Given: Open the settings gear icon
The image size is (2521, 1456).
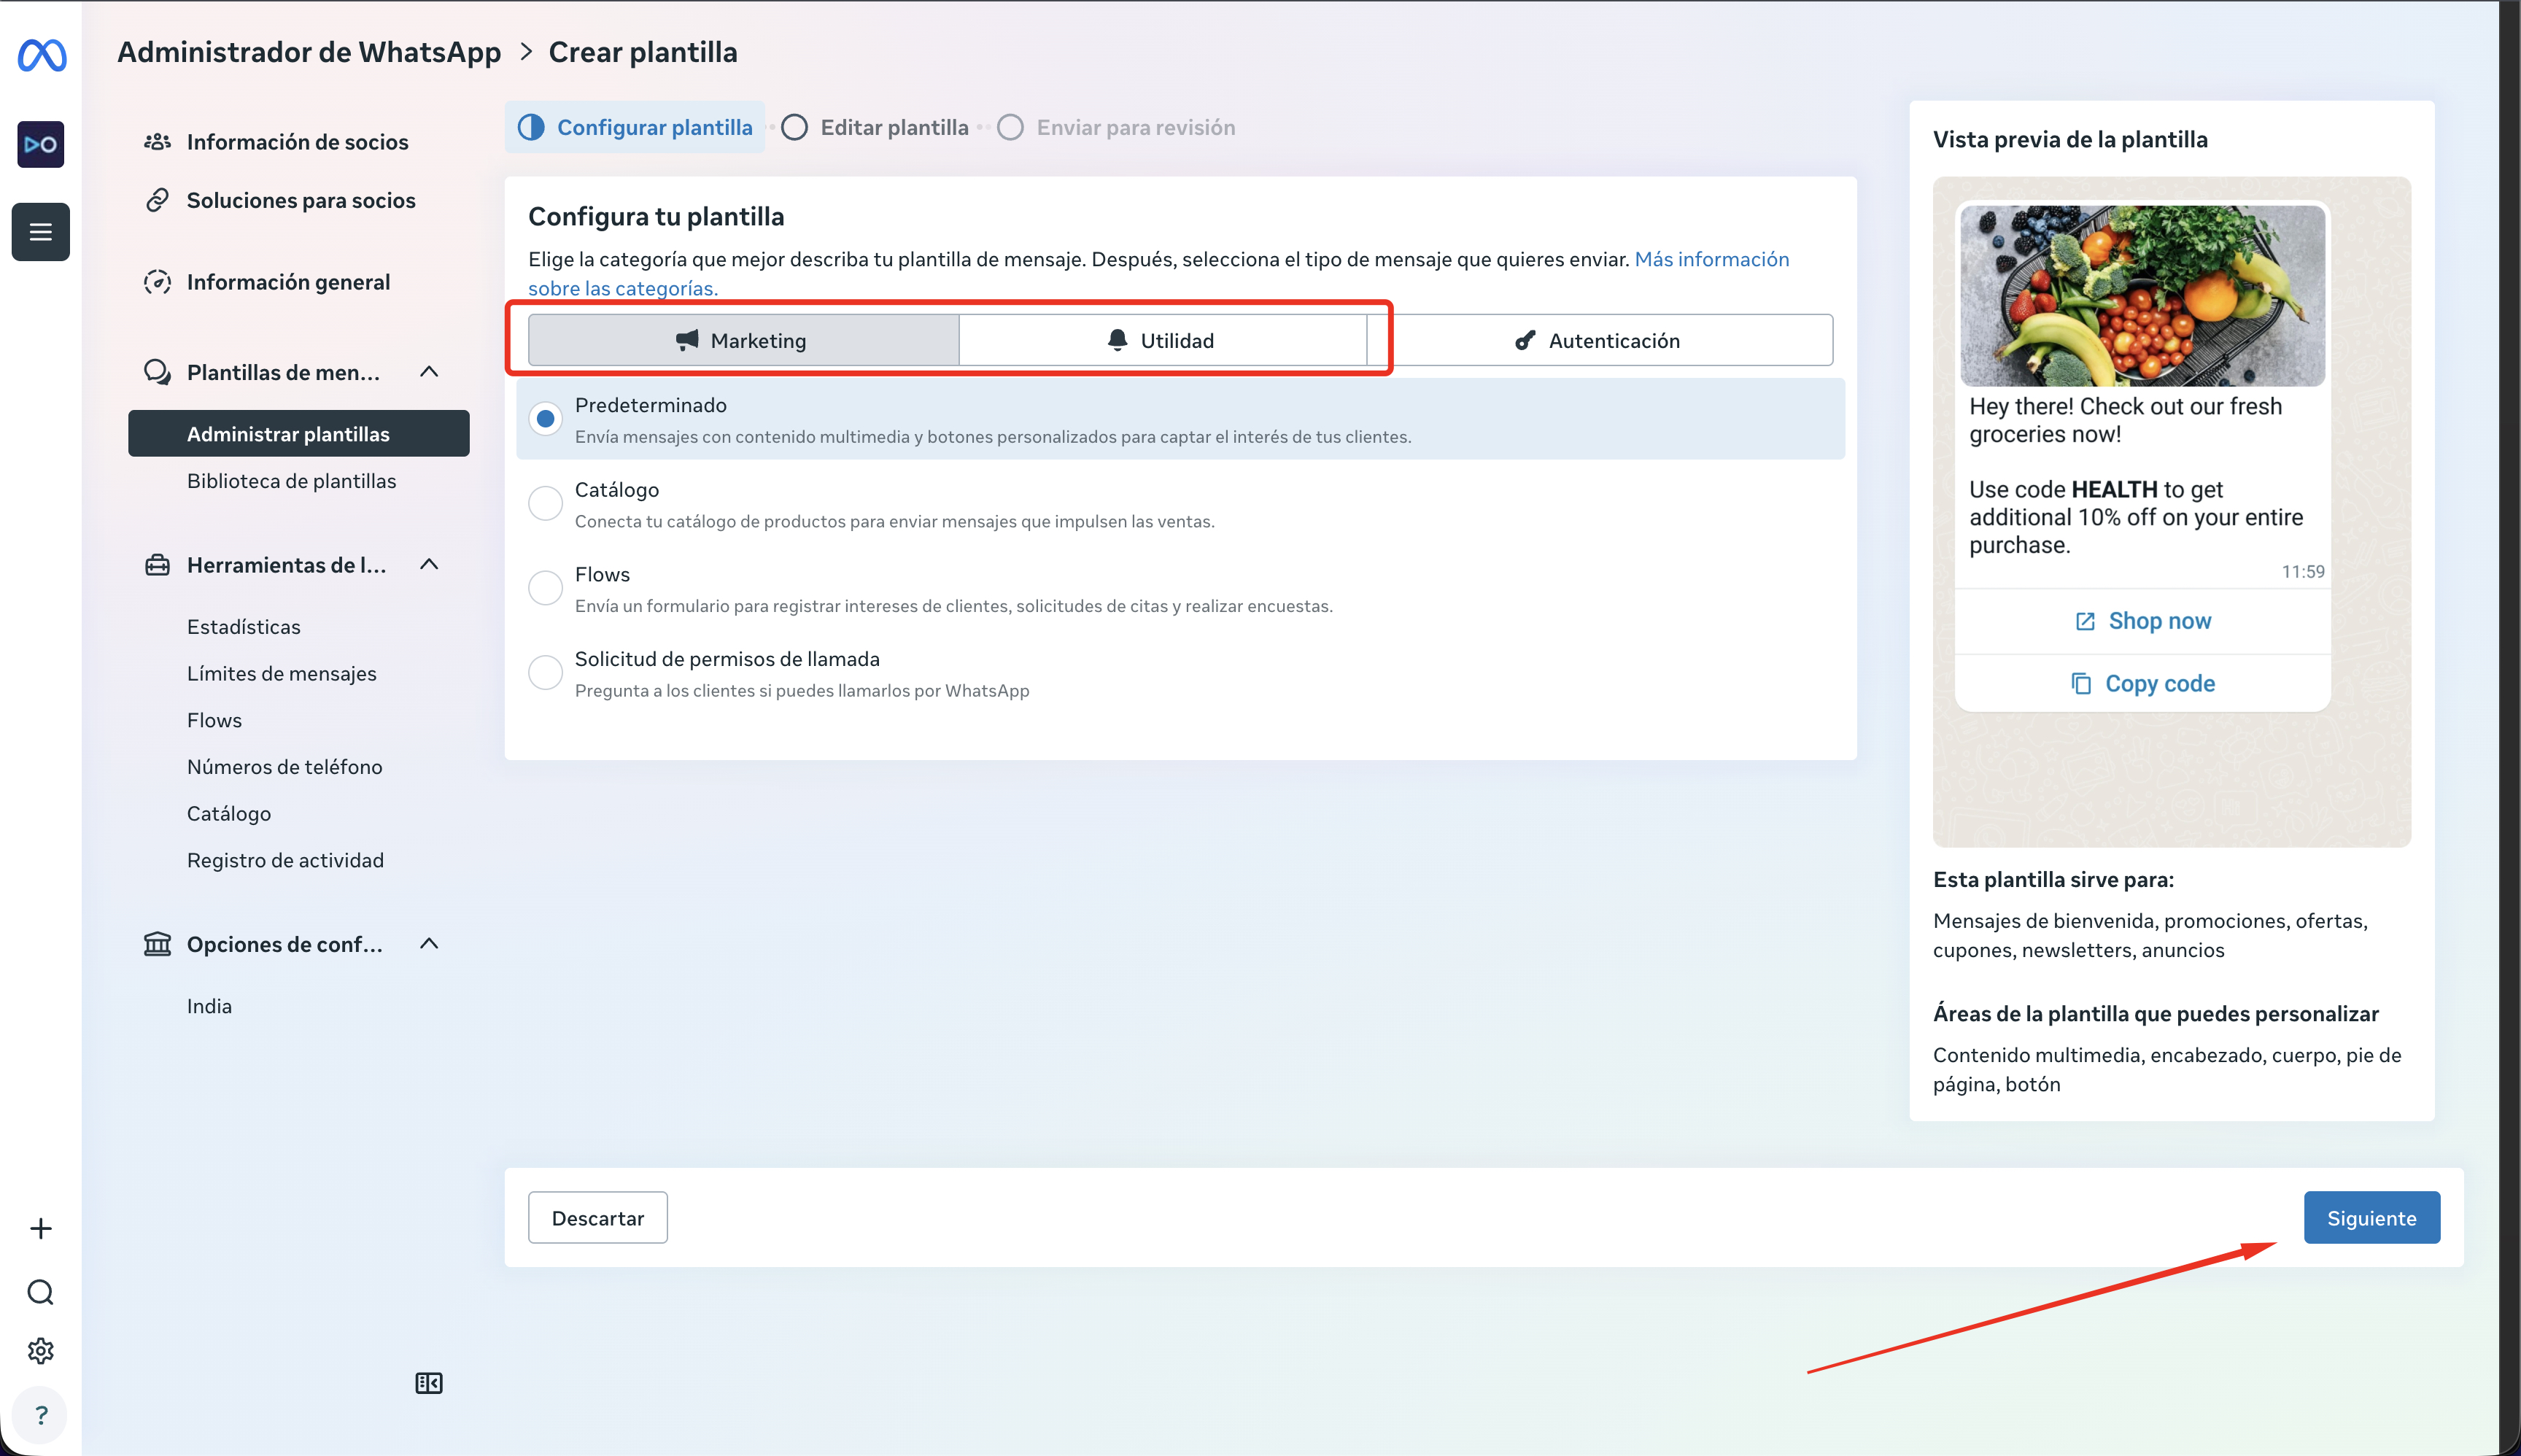Looking at the screenshot, I should (x=41, y=1351).
